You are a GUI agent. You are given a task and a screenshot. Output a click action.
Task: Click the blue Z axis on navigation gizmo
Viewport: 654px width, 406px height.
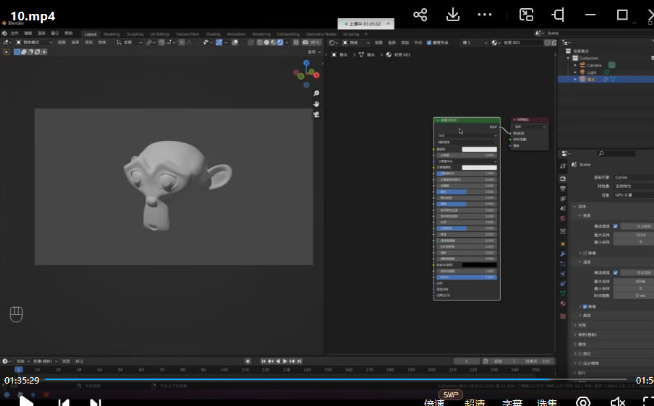pyautogui.click(x=307, y=63)
